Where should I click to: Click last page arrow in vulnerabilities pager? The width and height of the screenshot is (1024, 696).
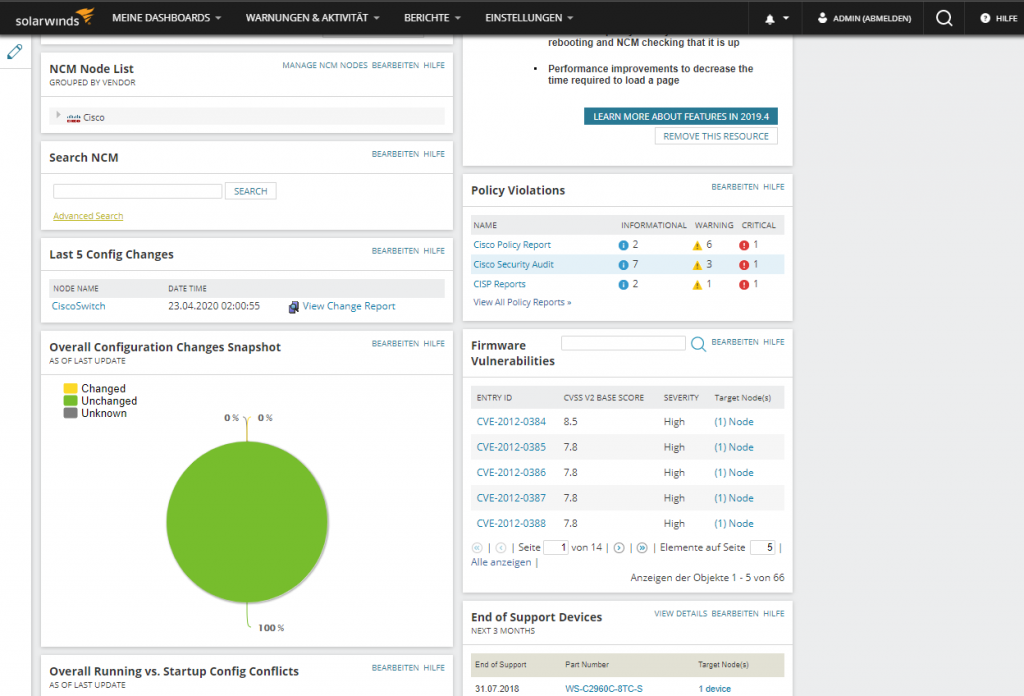[642, 548]
